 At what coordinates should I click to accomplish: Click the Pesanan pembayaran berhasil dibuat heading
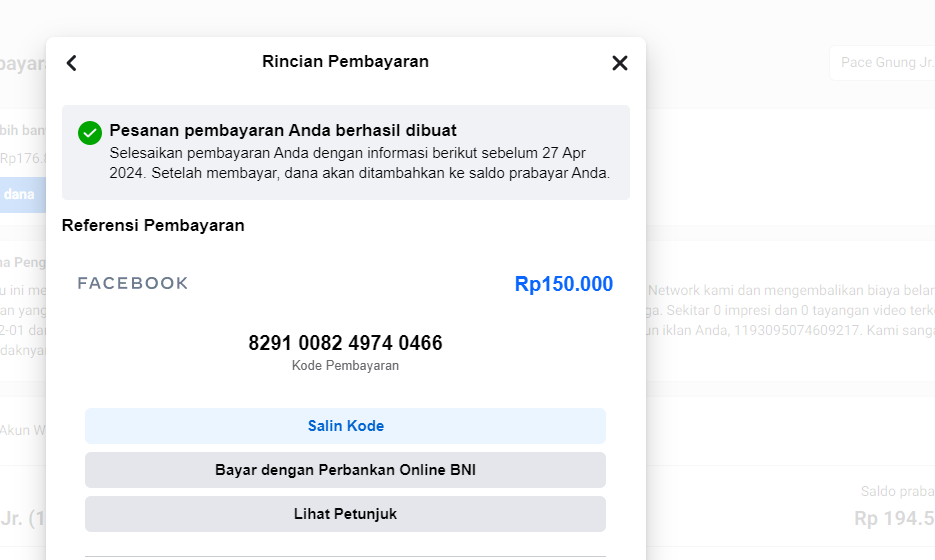pyautogui.click(x=283, y=130)
